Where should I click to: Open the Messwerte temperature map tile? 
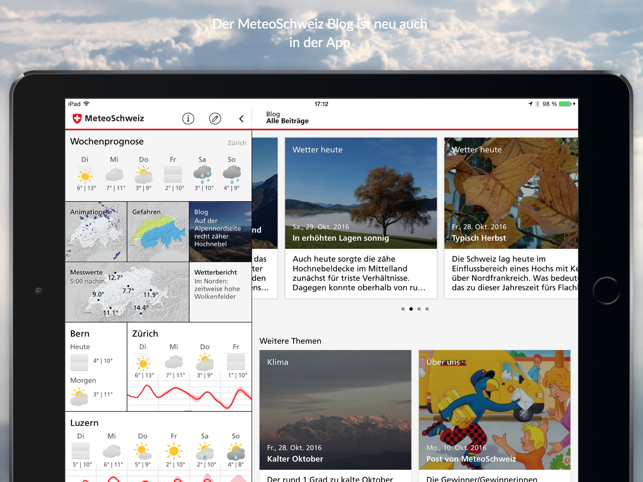(x=127, y=292)
